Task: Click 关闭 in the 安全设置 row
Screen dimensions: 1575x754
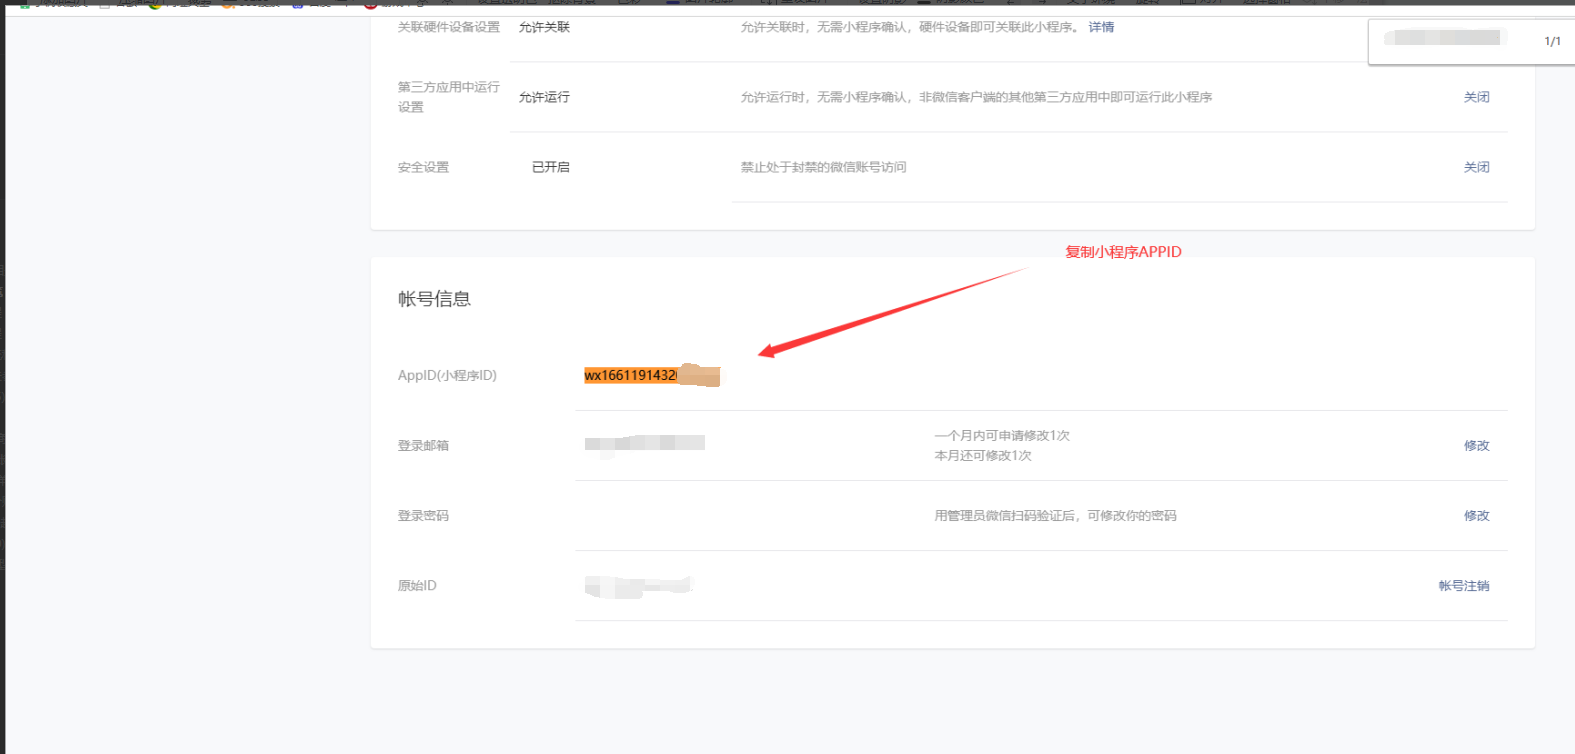Action: (x=1476, y=167)
